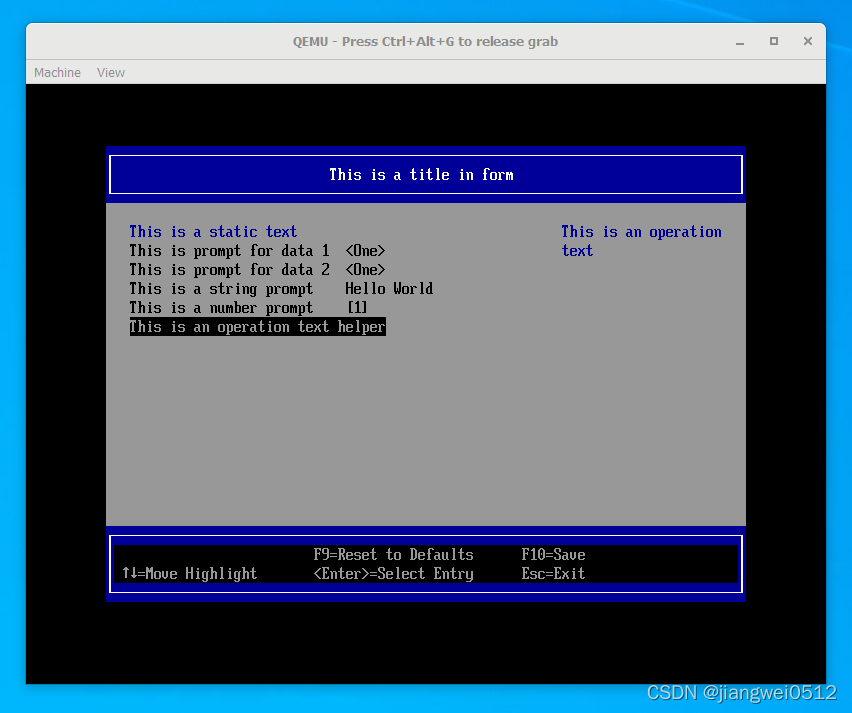The width and height of the screenshot is (852, 713).
Task: Select the 'number prompt' entry
Action: coord(221,308)
